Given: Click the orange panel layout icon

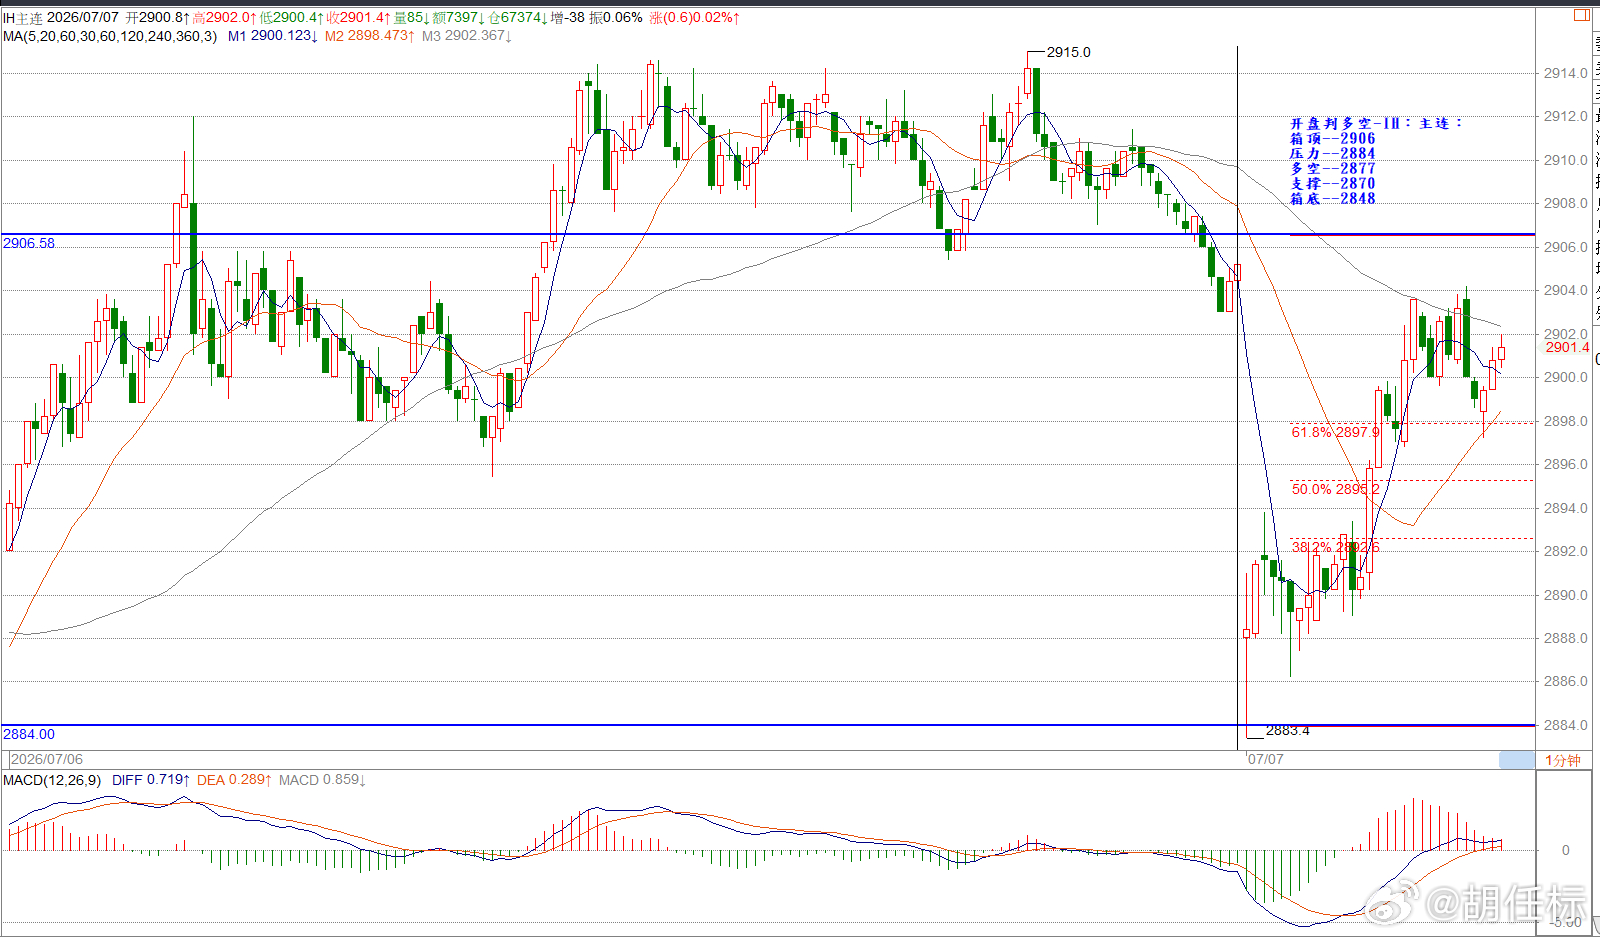Looking at the screenshot, I should [x=1581, y=15].
